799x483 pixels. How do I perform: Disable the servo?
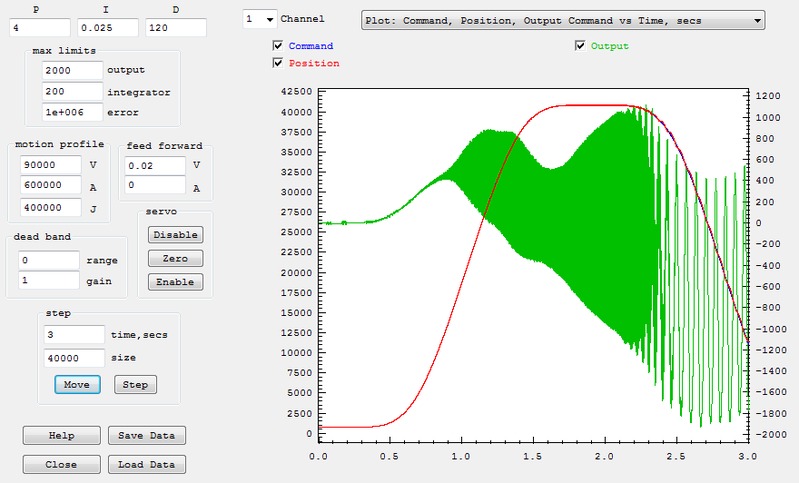point(175,234)
